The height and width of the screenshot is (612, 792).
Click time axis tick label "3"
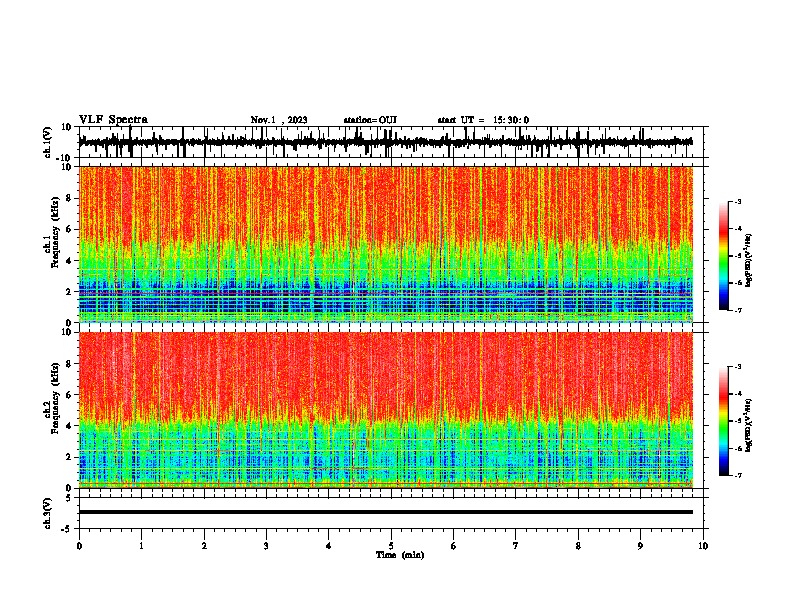(266, 546)
